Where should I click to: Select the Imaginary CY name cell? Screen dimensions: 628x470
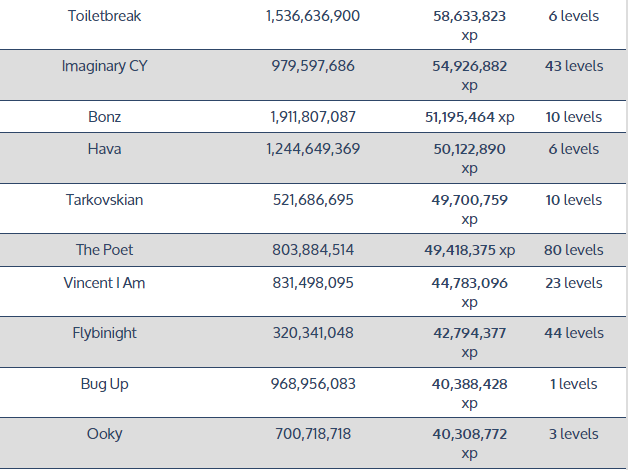pyautogui.click(x=105, y=66)
